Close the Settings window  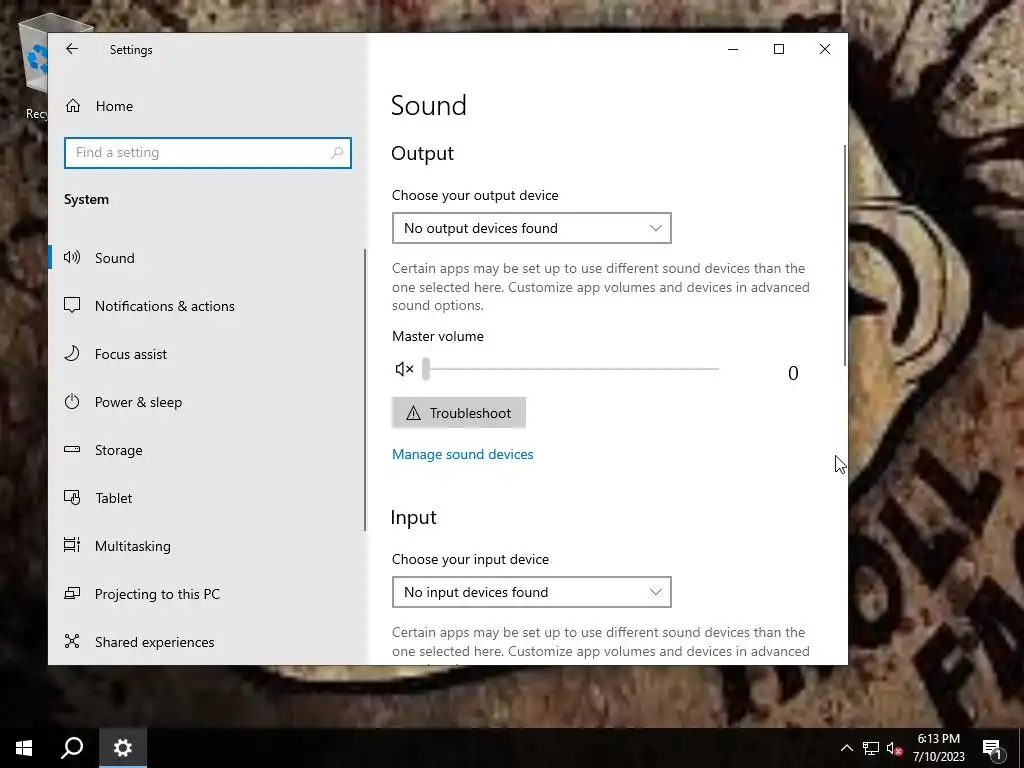pyautogui.click(x=825, y=49)
